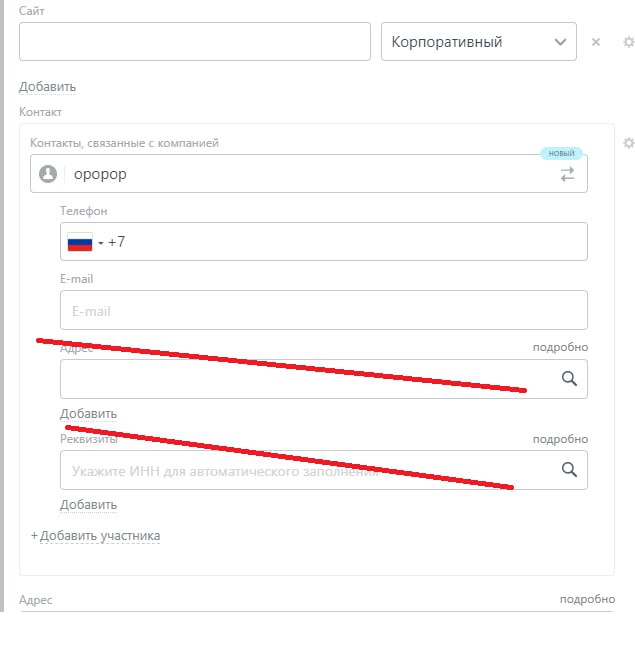This screenshot has height=650, width=635.
Task: Click the contact avatar icon near оророр
Action: click(x=47, y=174)
